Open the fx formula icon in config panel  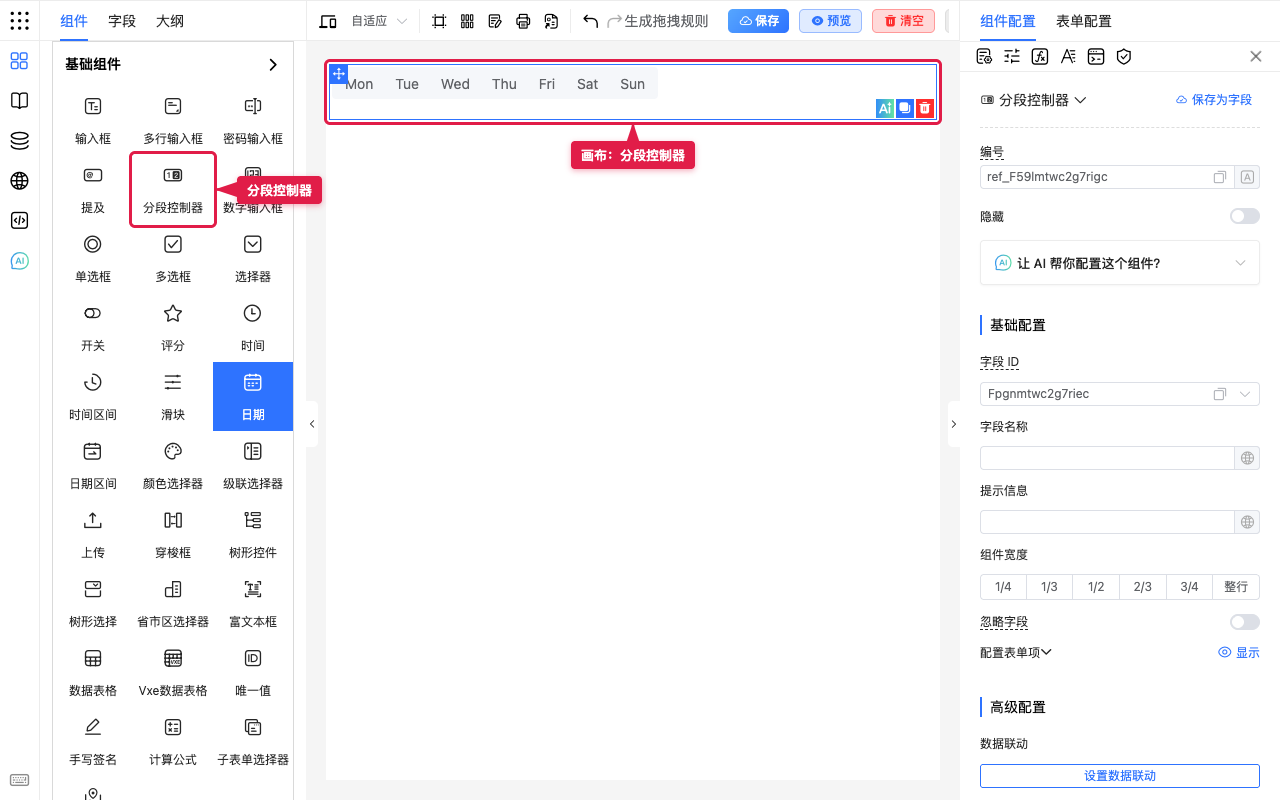[1040, 56]
